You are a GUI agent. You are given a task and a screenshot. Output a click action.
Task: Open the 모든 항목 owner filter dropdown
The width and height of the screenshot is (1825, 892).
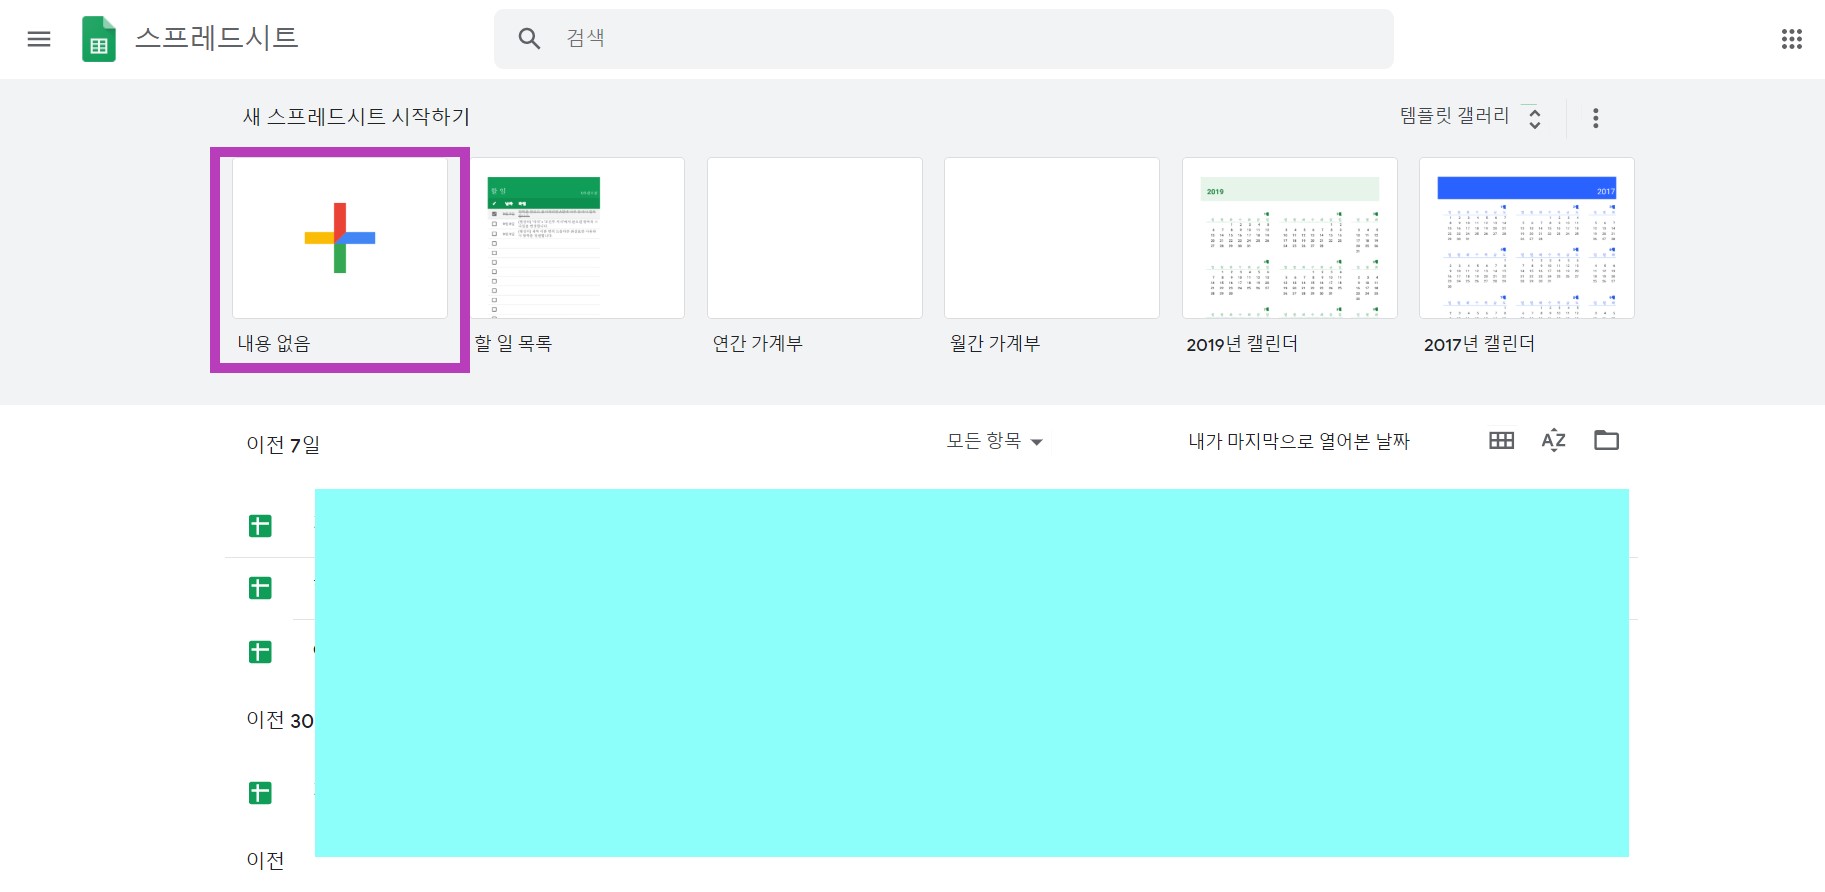tap(994, 441)
